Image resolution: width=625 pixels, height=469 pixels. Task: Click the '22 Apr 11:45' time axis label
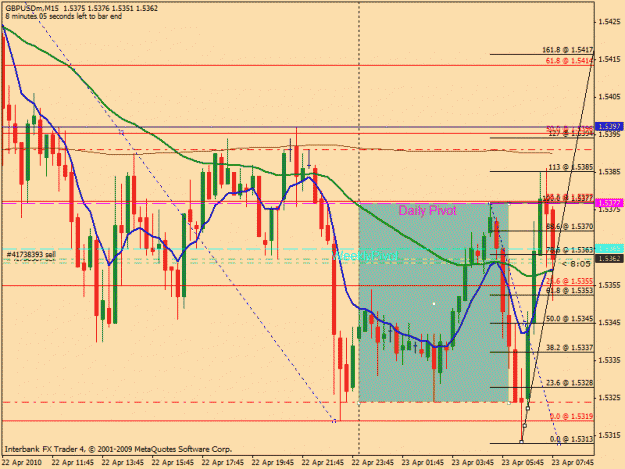[x=73, y=463]
